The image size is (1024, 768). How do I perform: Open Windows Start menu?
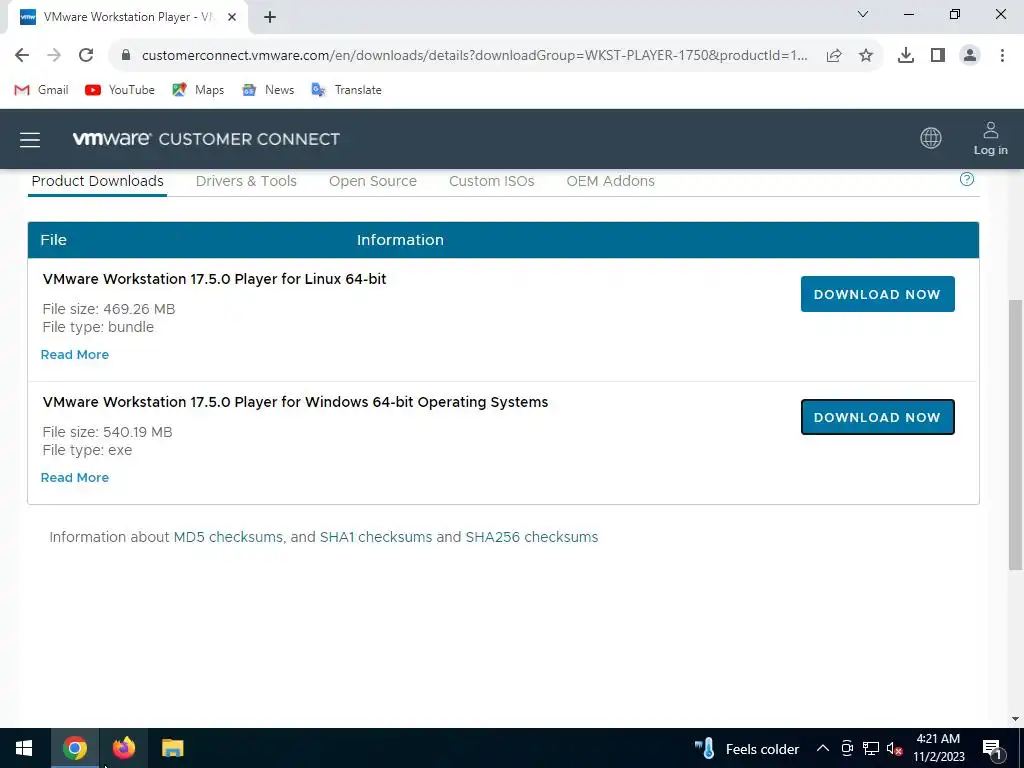24,748
